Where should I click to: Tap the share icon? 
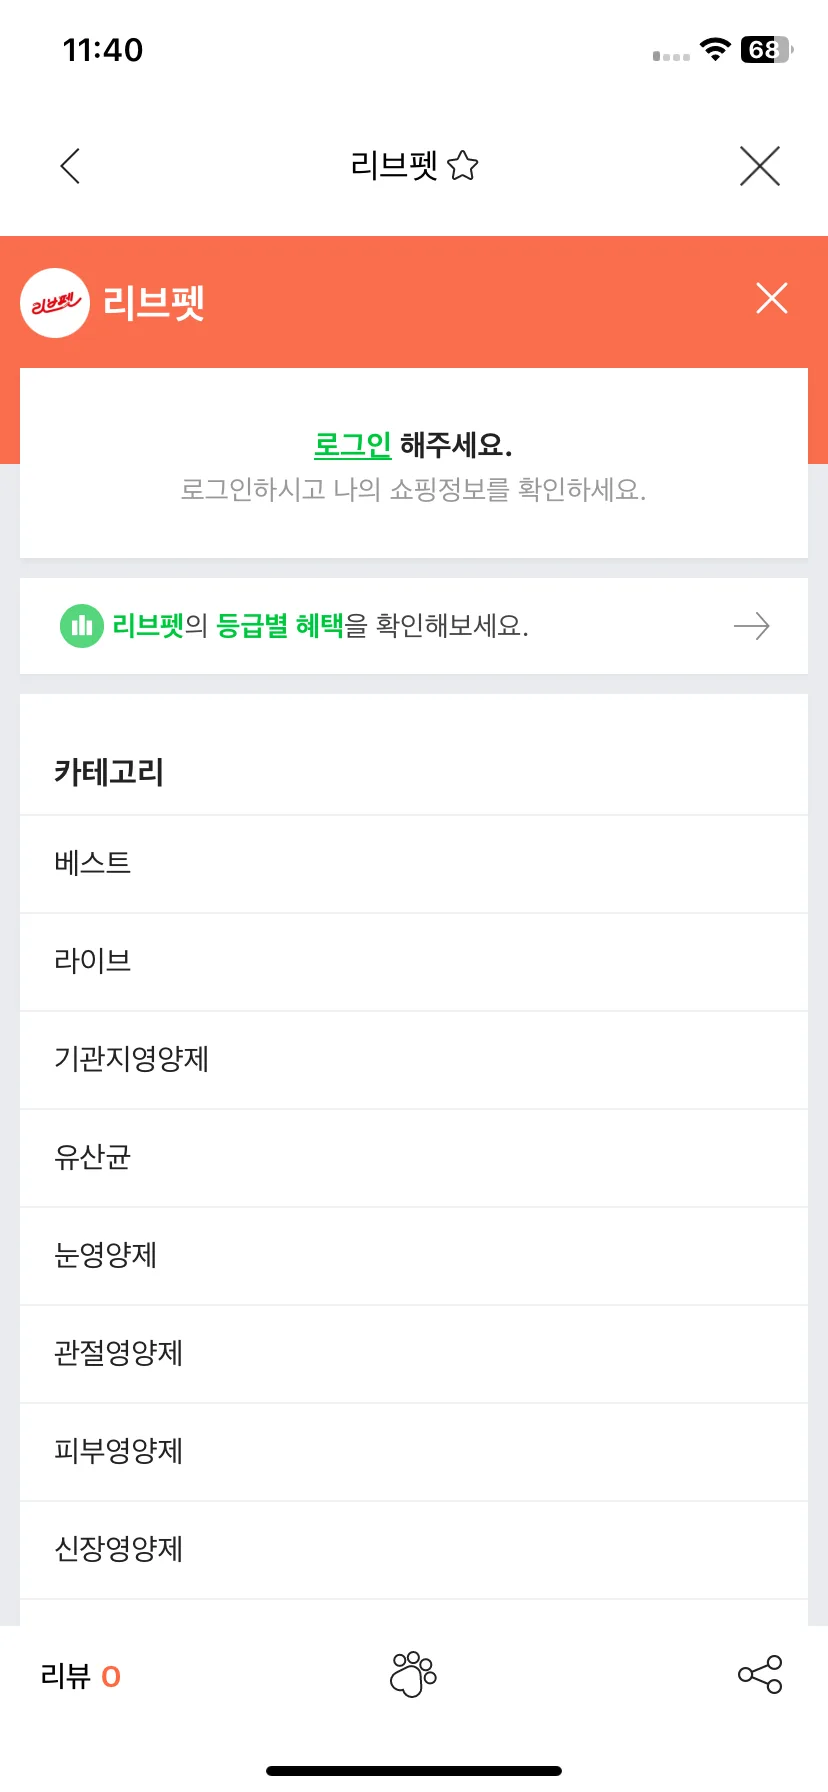coord(760,1675)
